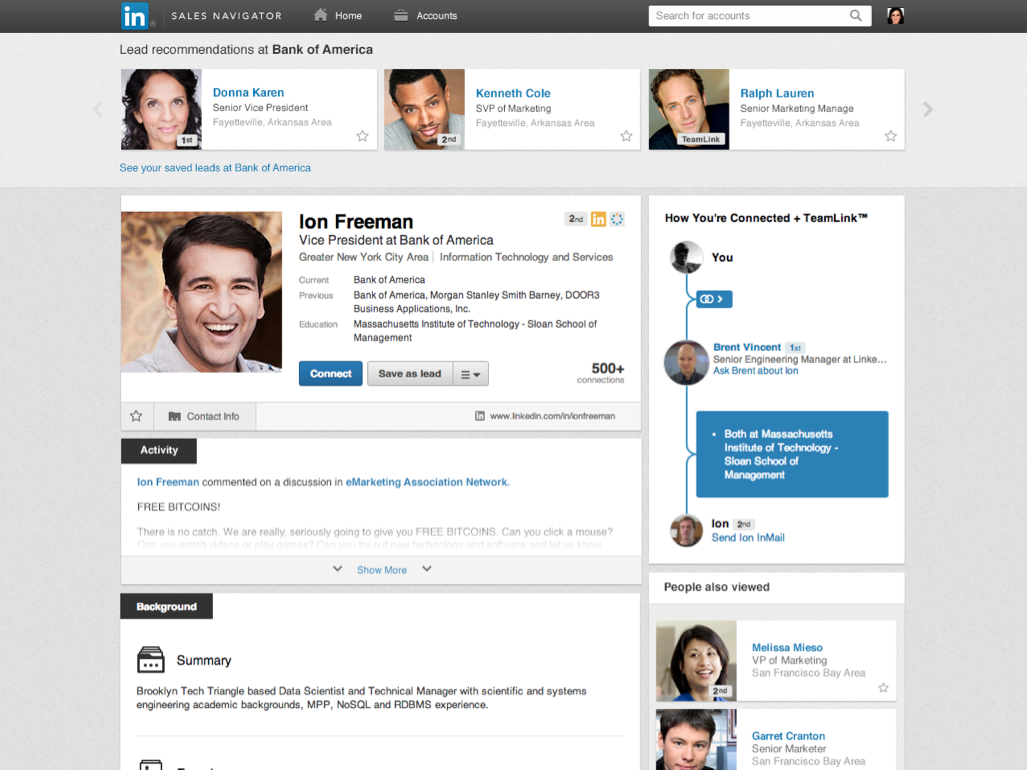Star Kenneth Cole as a saved lead
This screenshot has width=1027, height=770.
(x=626, y=136)
